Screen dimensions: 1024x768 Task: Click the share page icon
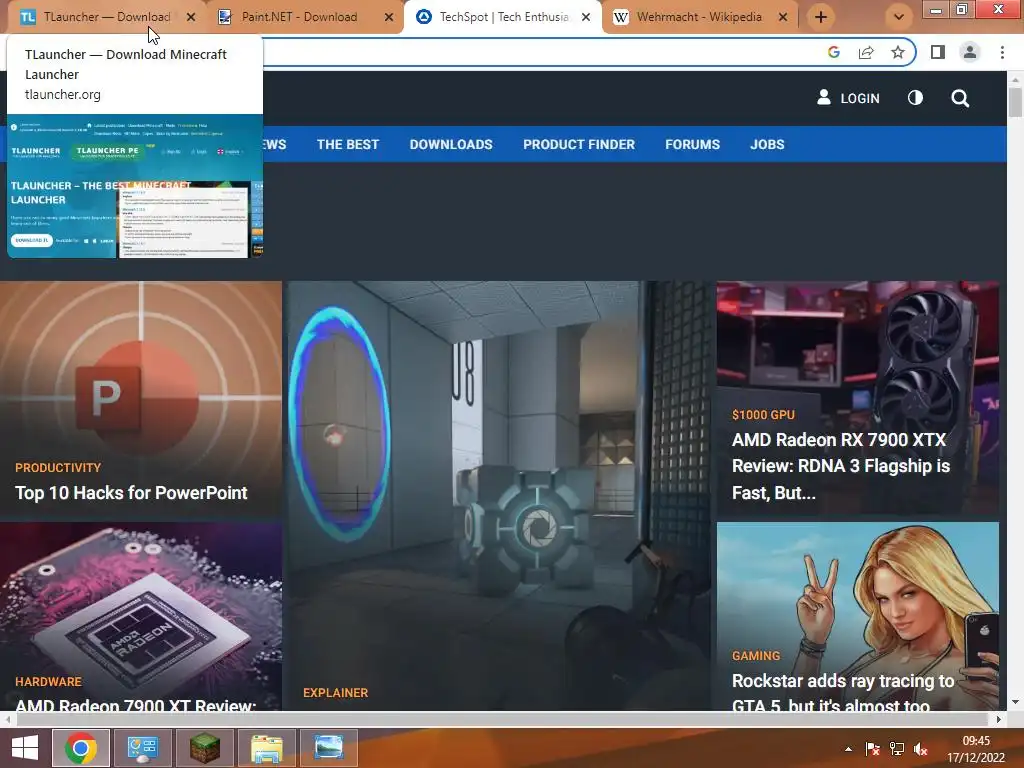866,52
